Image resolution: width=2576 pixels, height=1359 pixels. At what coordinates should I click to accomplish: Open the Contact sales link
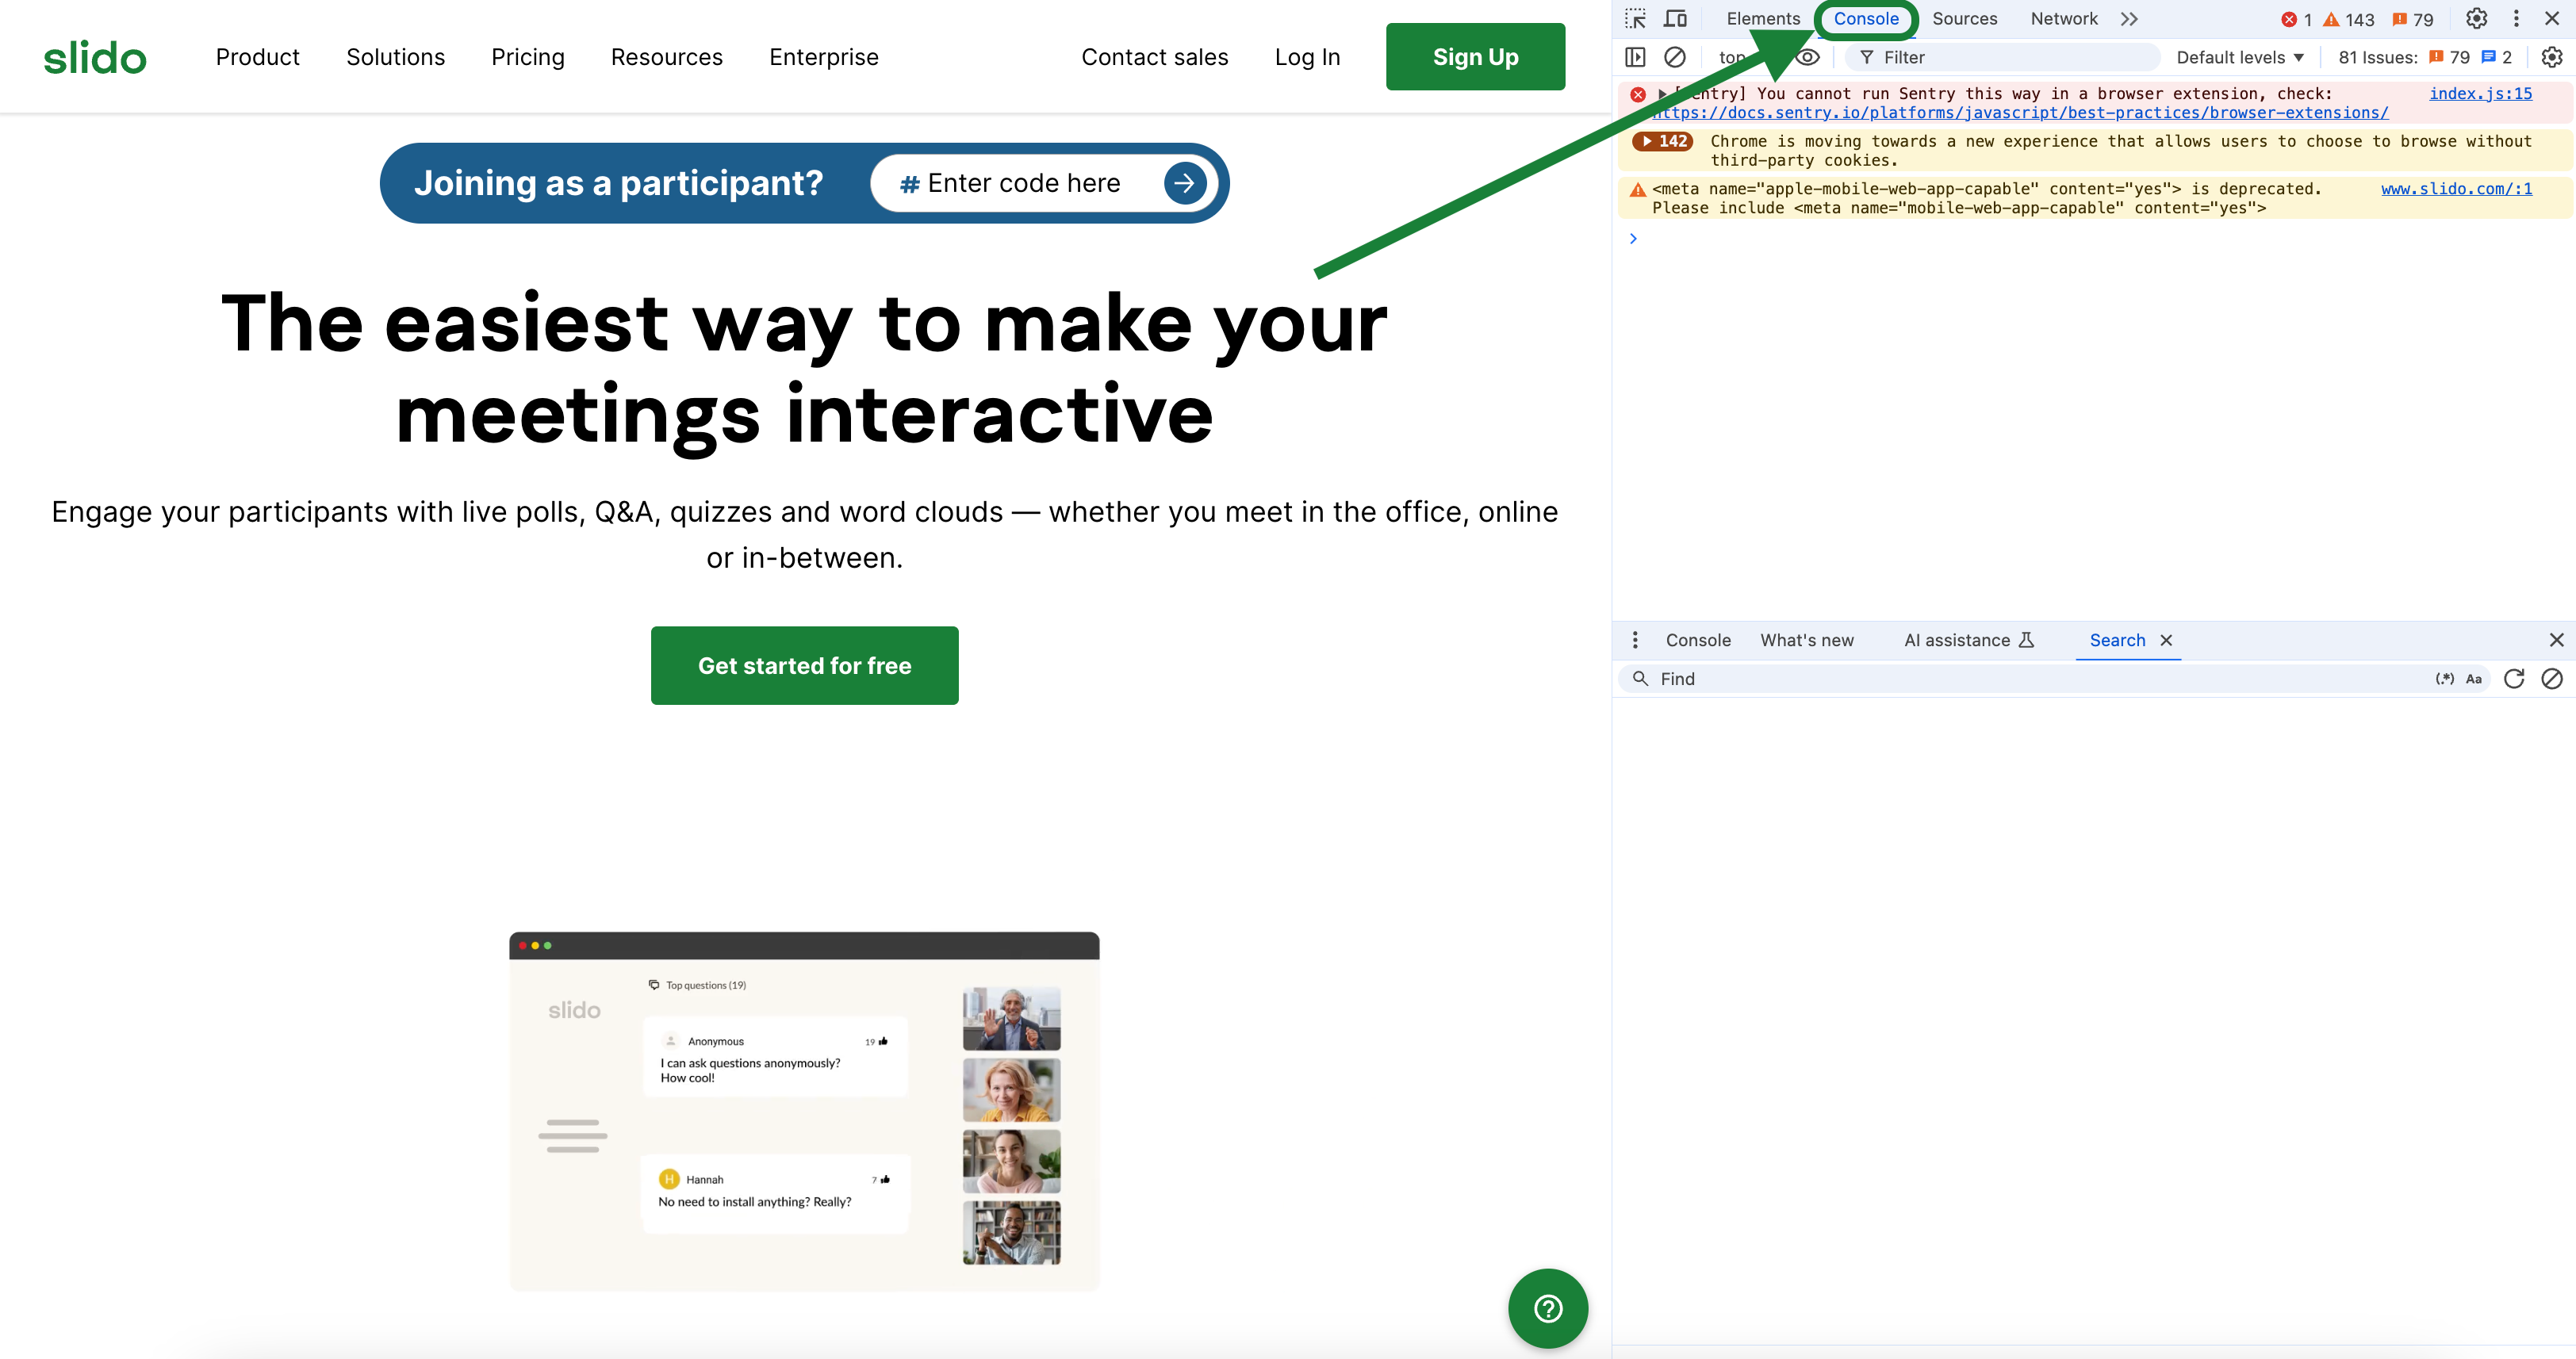point(1154,57)
